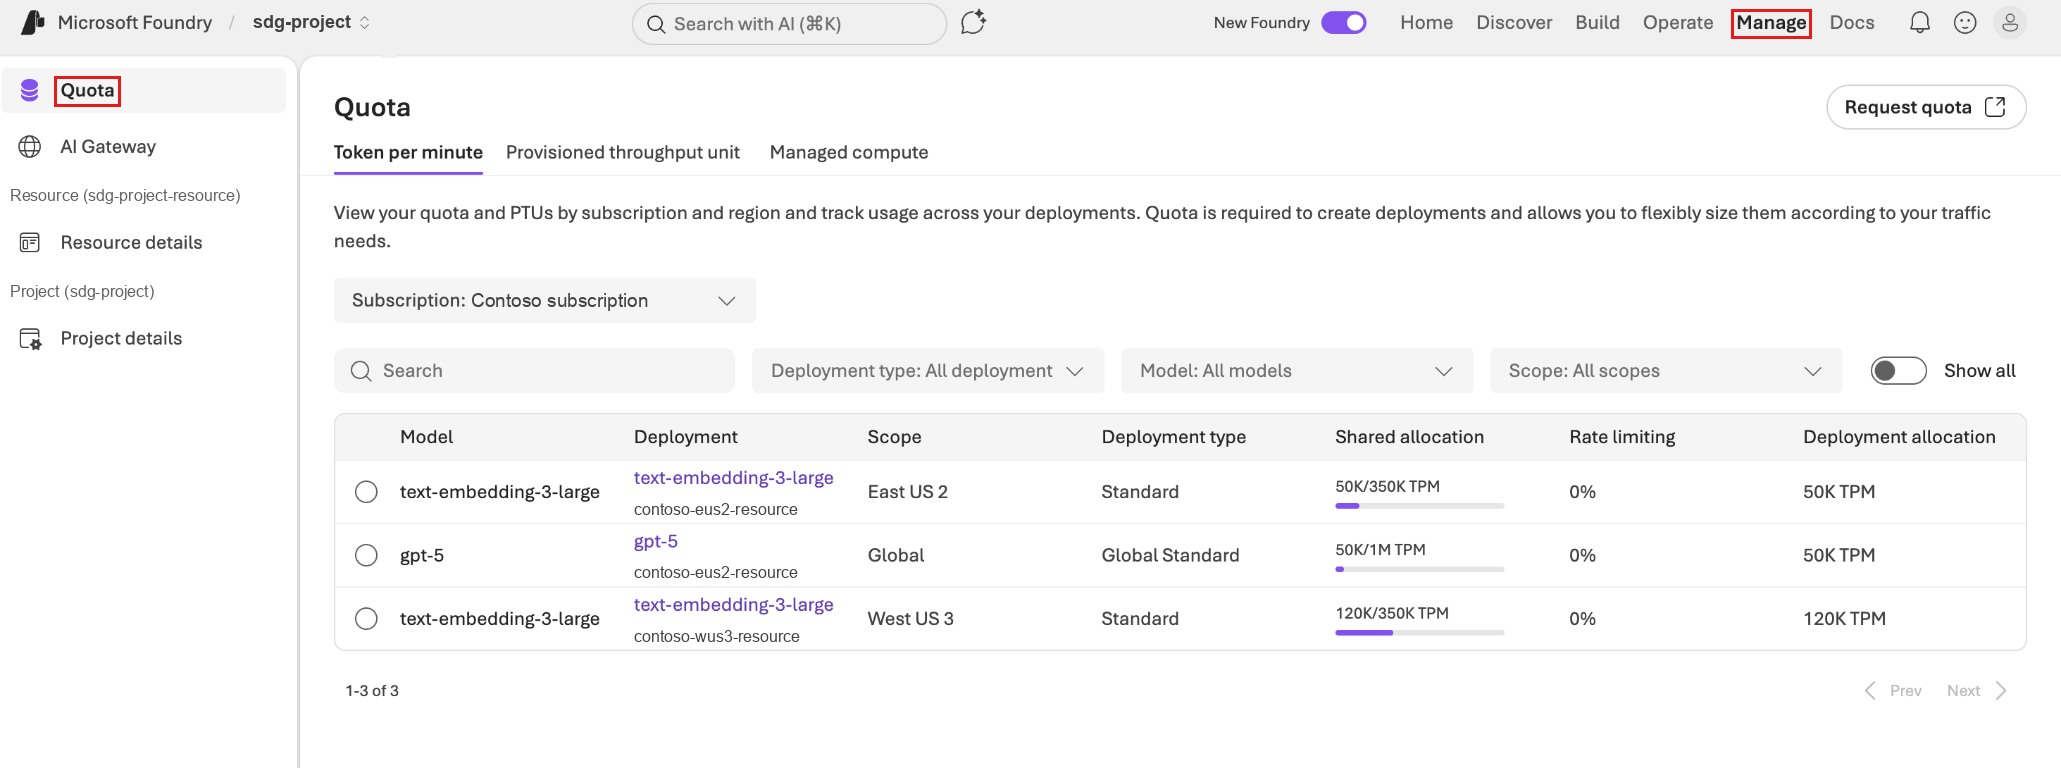This screenshot has height=768, width=2061.
Task: Click the Request quota button
Action: pos(1926,107)
